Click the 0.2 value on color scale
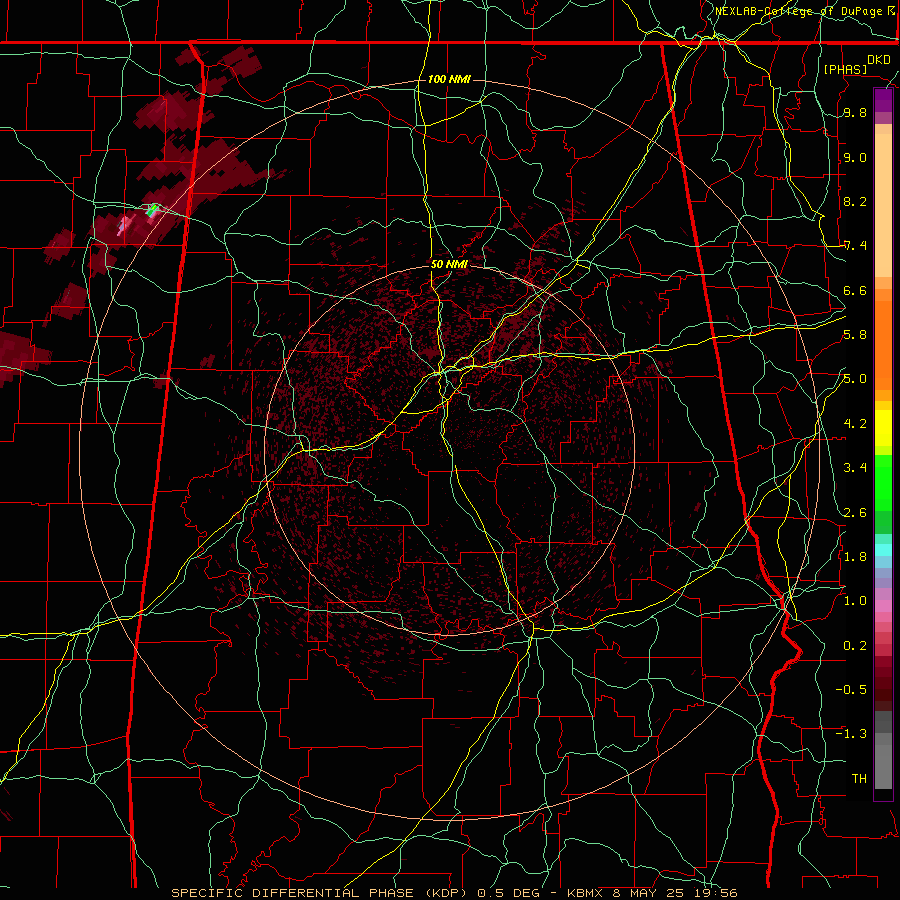 (855, 645)
